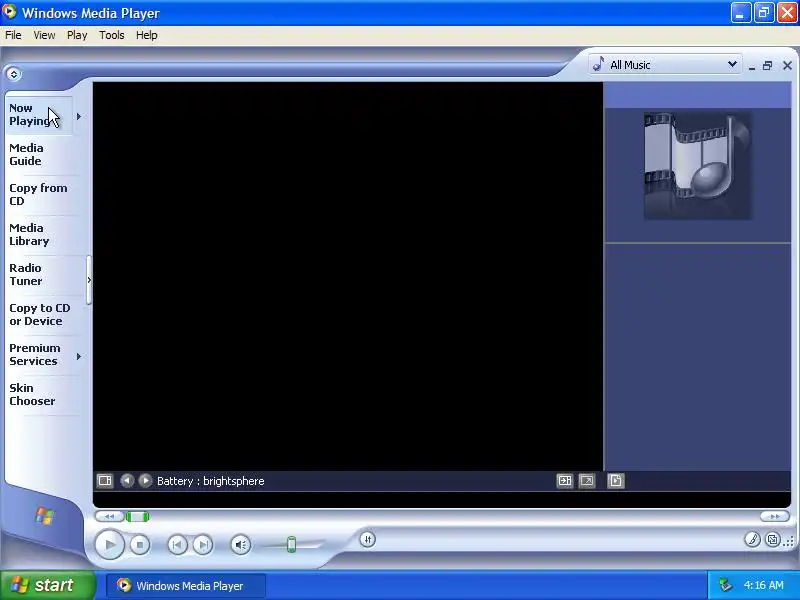Open the All Music playlist dropdown
The image size is (800, 600).
point(665,65)
